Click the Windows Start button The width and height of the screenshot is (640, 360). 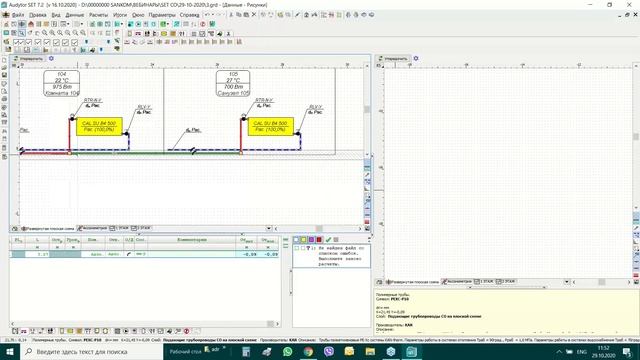tap(9, 351)
